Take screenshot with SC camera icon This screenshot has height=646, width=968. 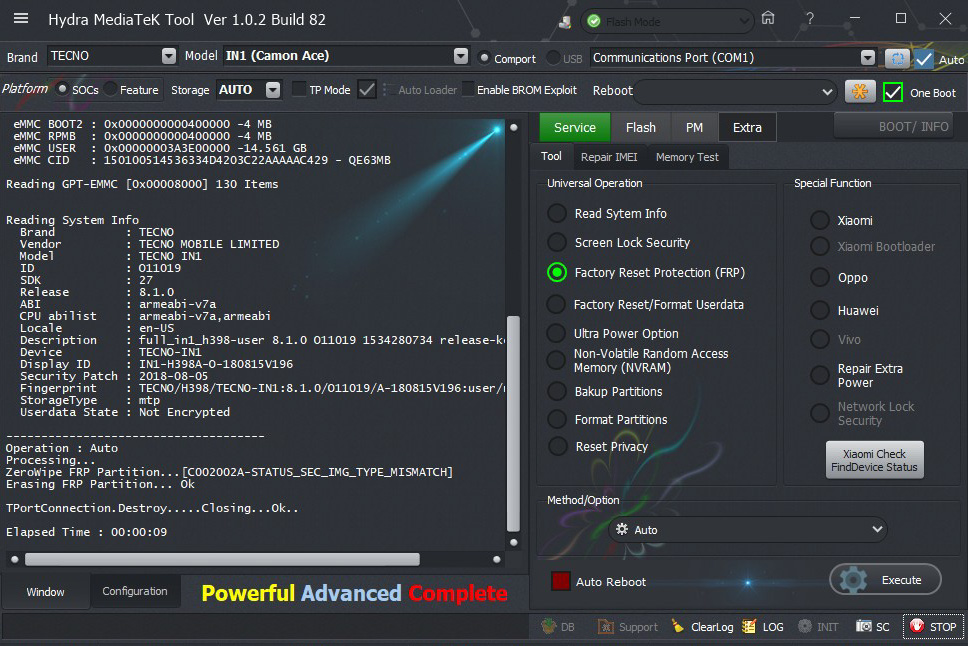click(863, 626)
